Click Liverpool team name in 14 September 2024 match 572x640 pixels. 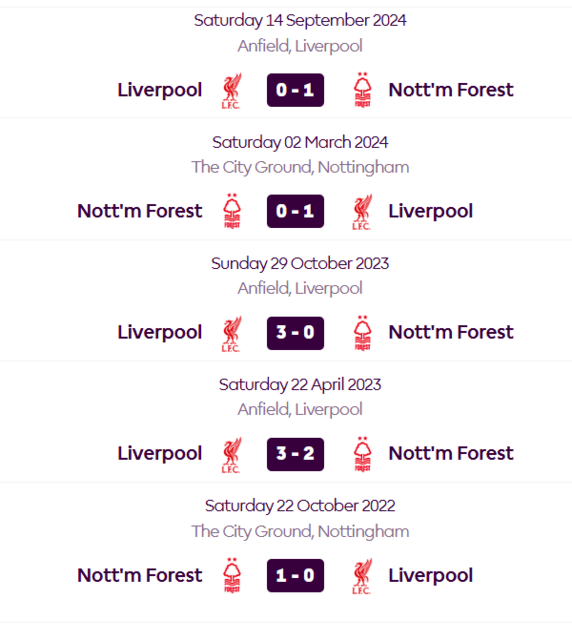coord(160,90)
